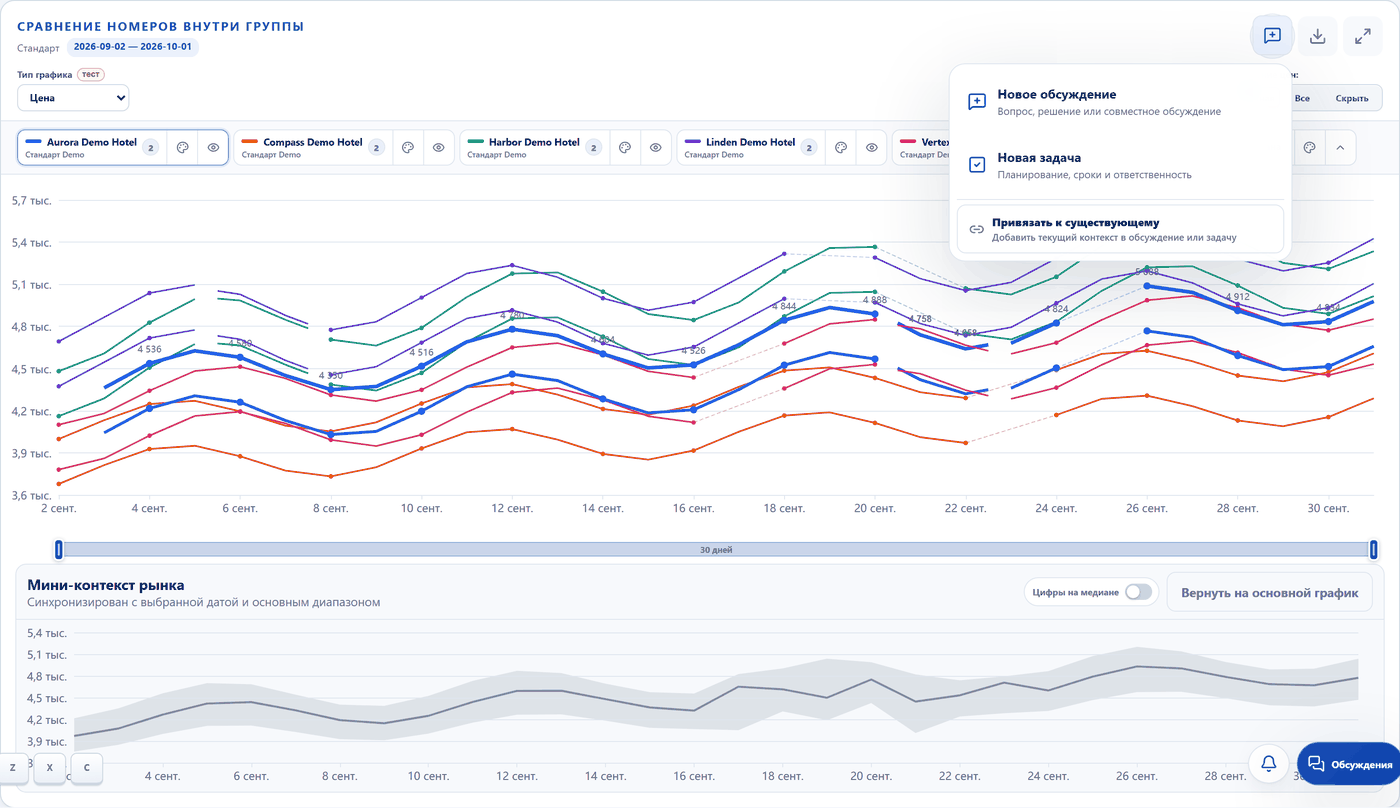The width and height of the screenshot is (1400, 808).
Task: Click the 'тест' badge near Тип графика
Action: tap(91, 75)
